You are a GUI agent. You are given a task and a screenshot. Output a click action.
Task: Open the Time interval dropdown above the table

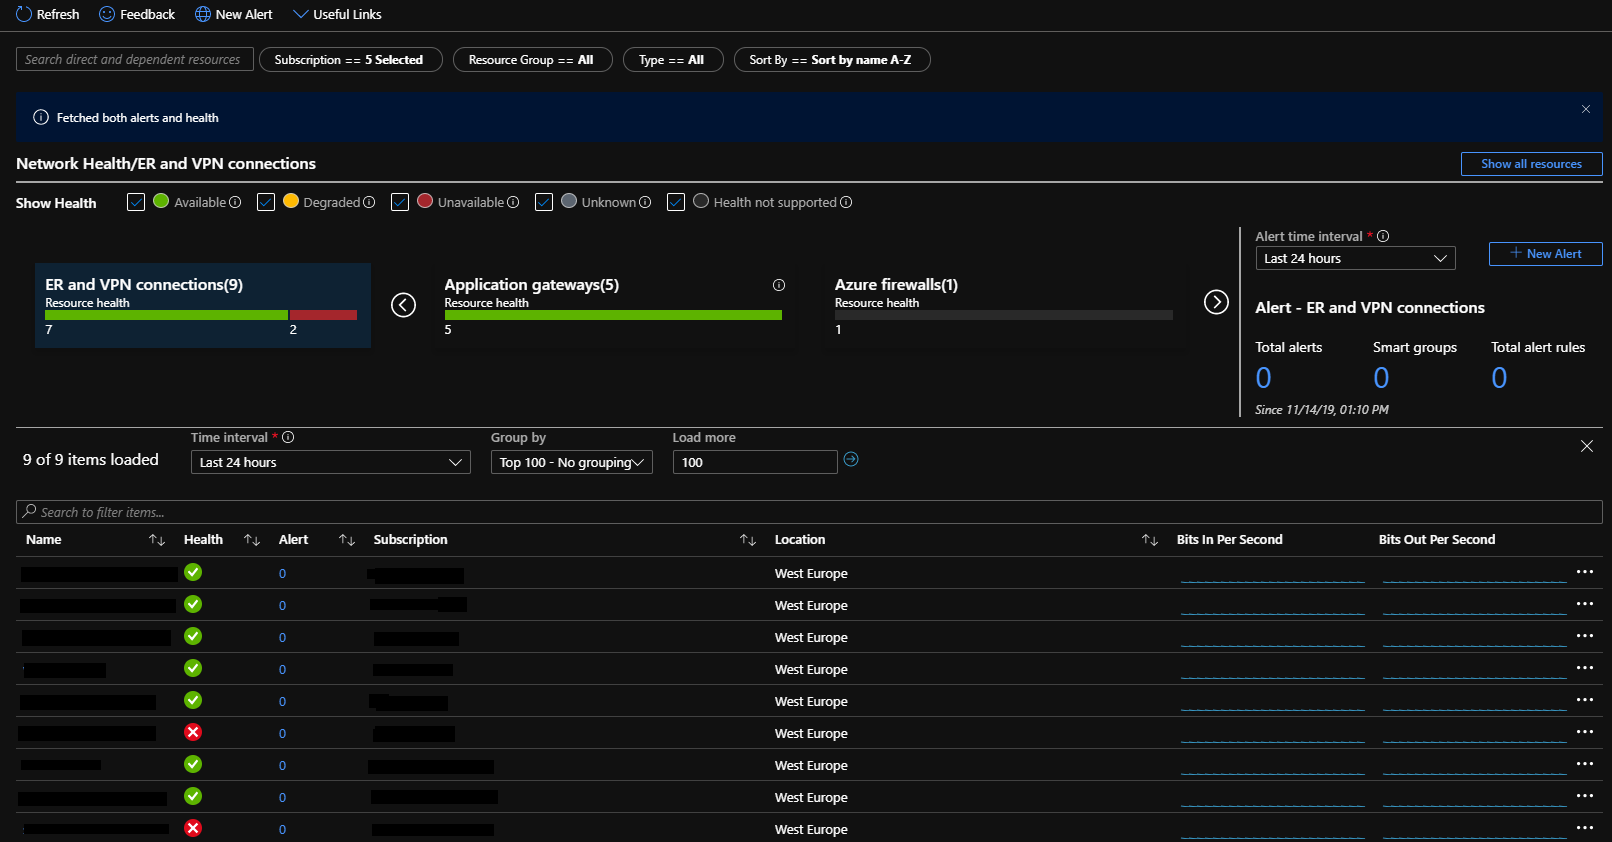[330, 462]
